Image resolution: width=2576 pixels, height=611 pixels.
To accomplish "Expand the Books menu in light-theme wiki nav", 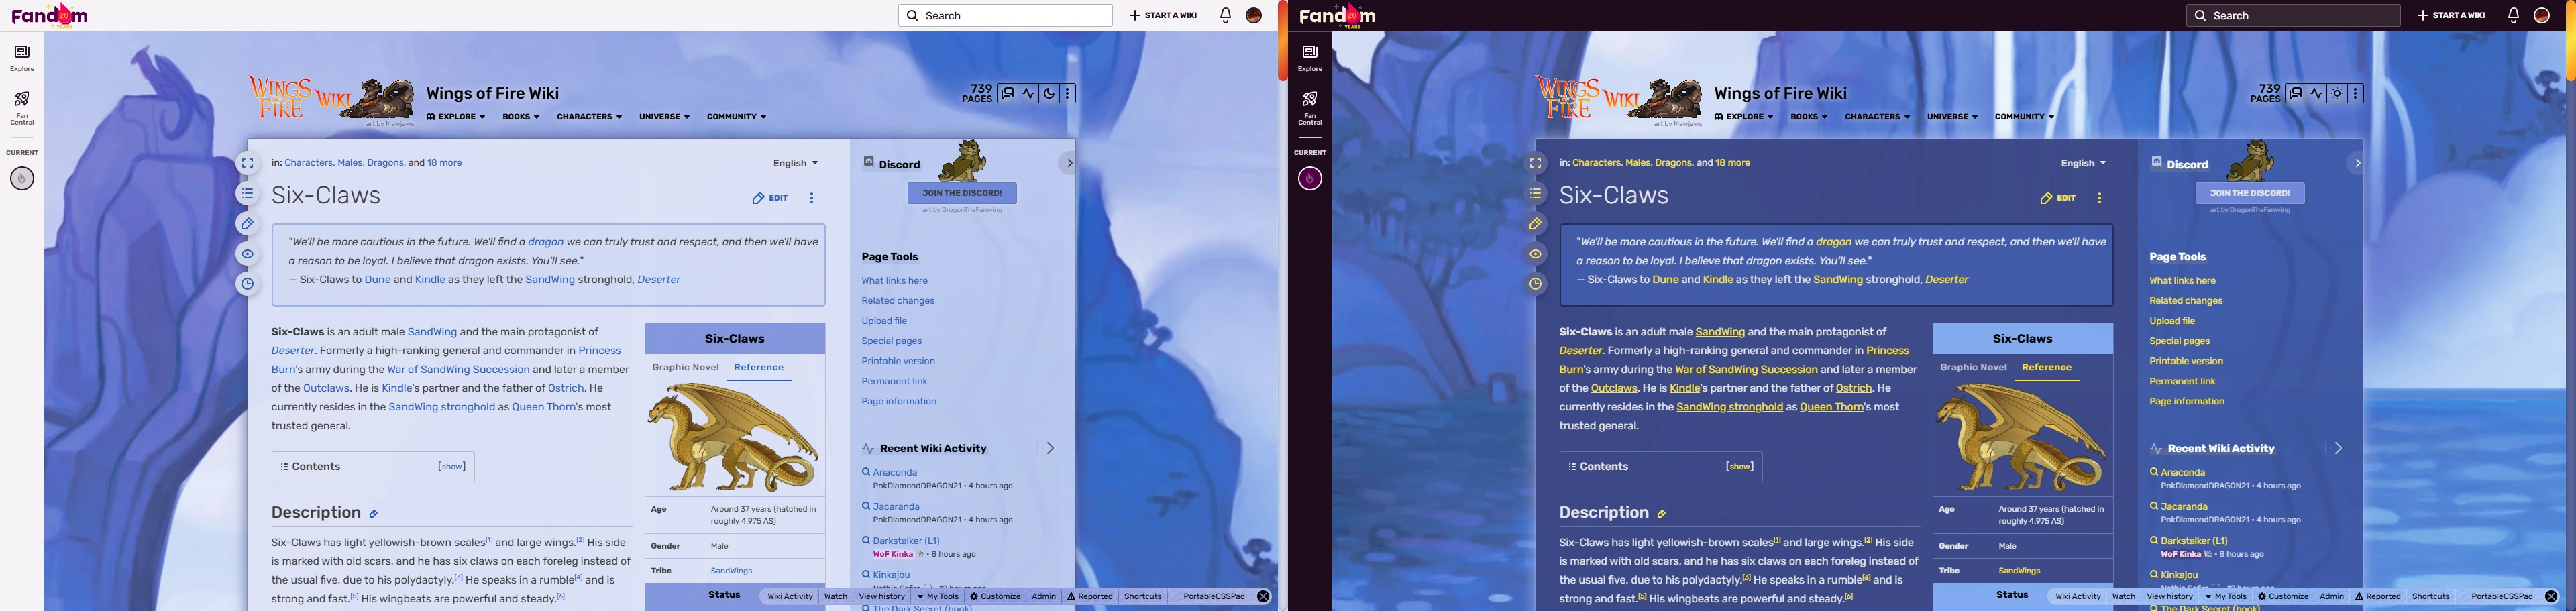I will 521,117.
